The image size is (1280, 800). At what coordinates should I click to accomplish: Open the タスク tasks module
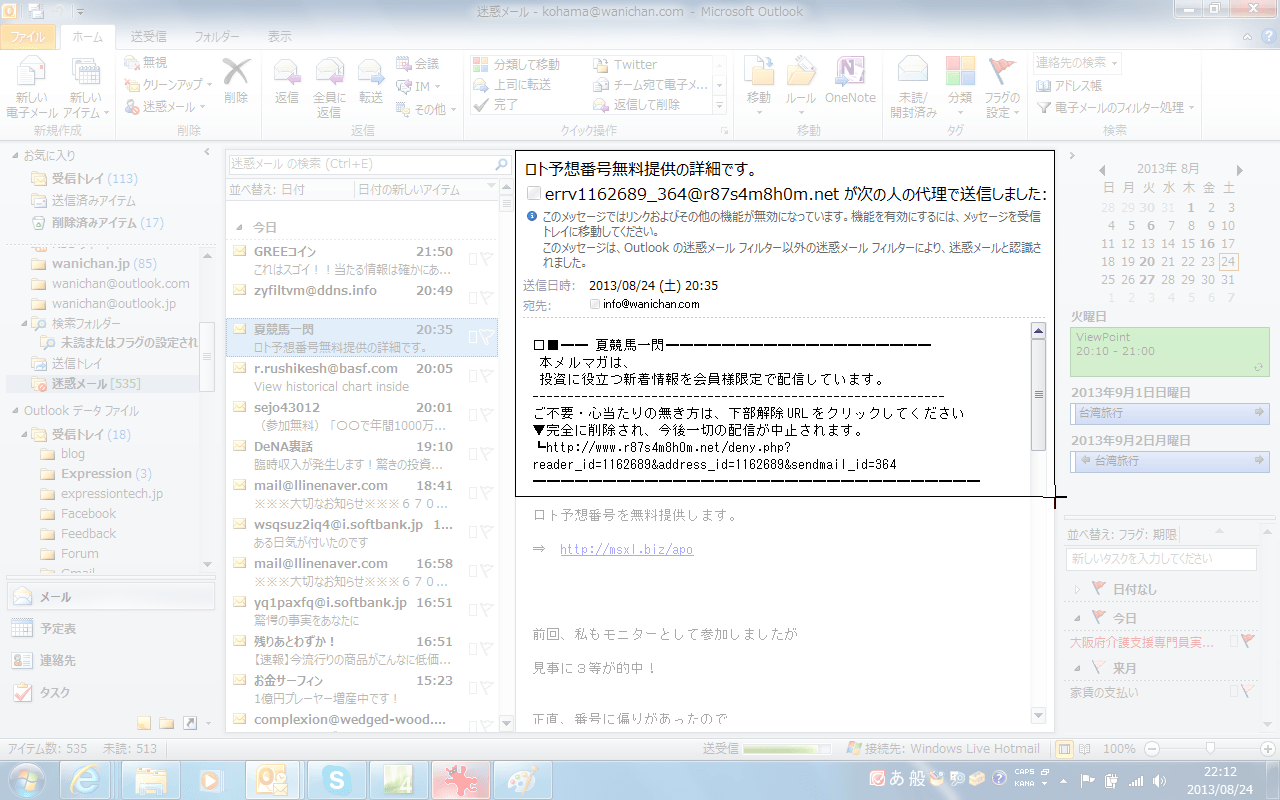[110, 692]
